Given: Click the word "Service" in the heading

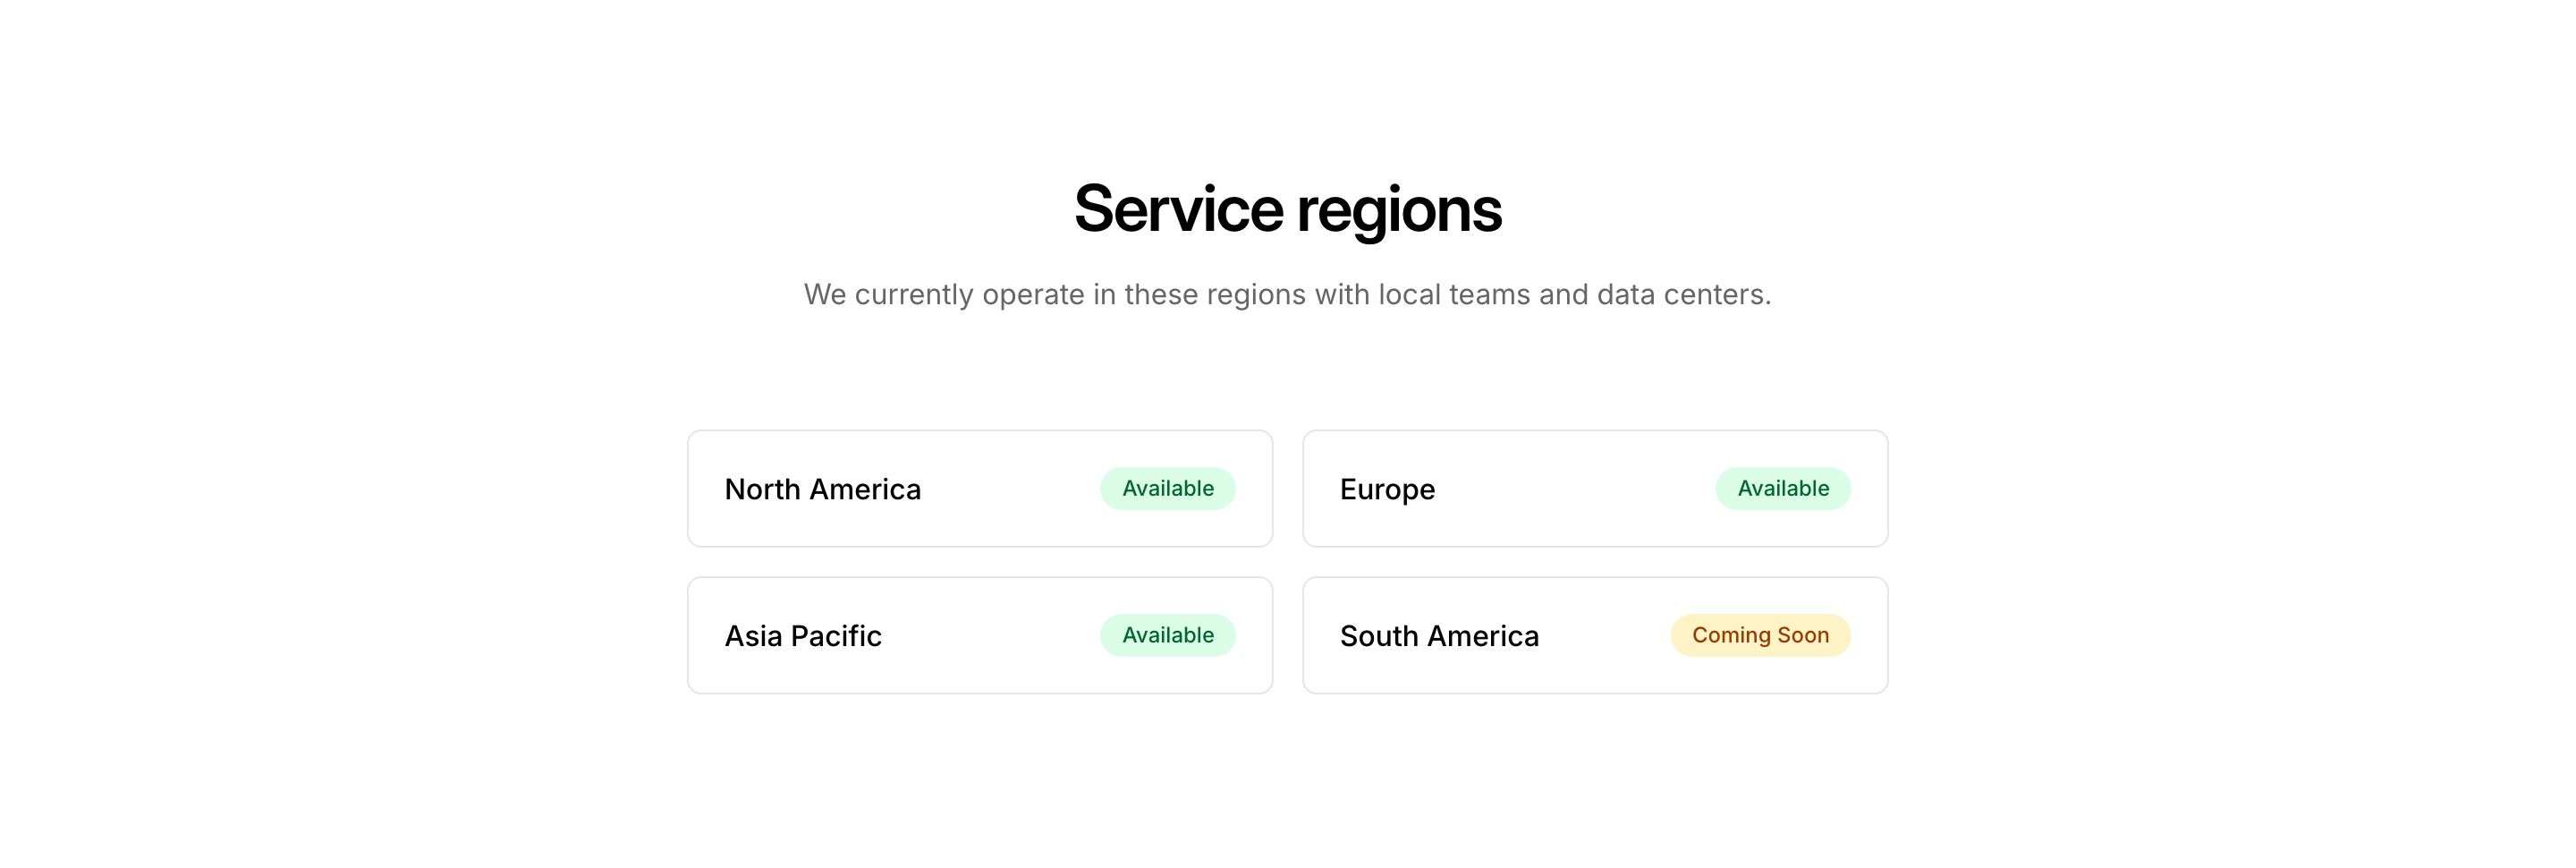Looking at the screenshot, I should pos(1178,210).
